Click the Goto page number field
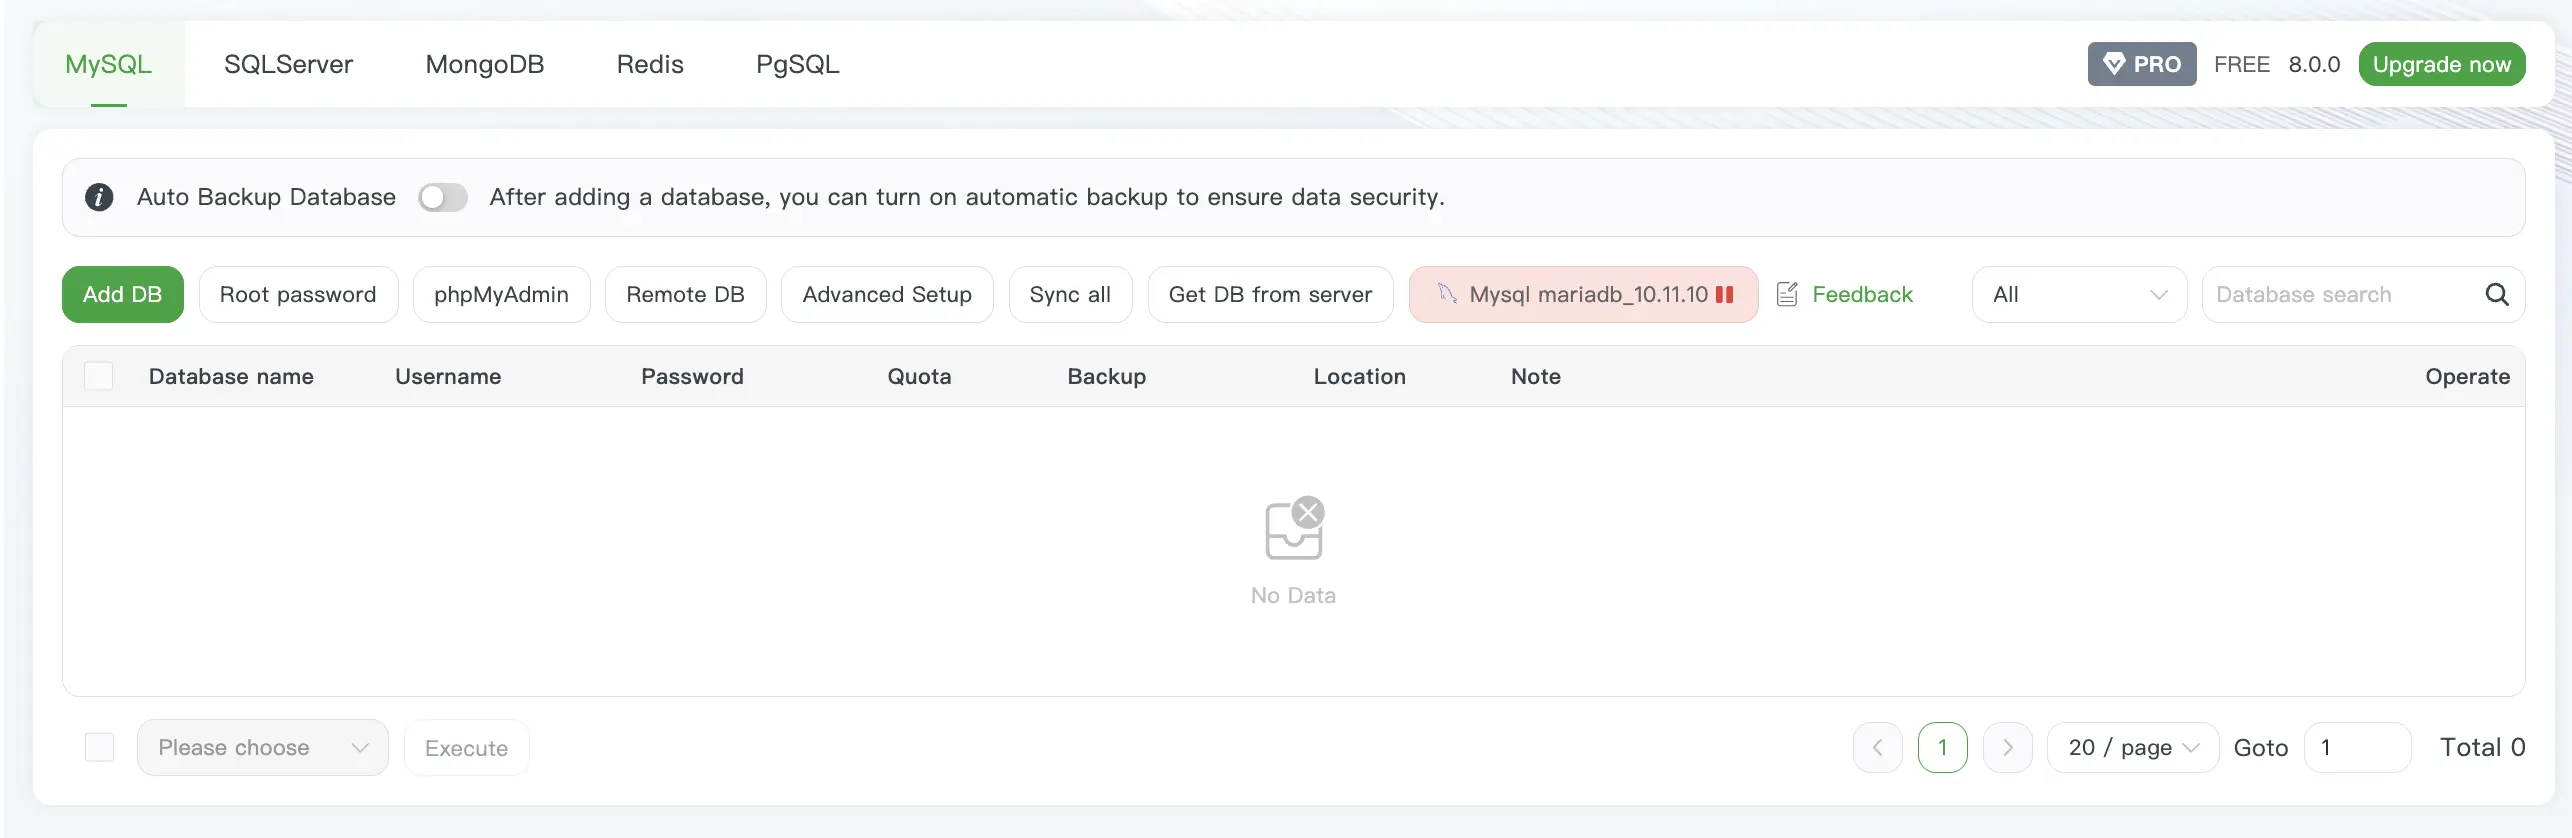 2357,747
